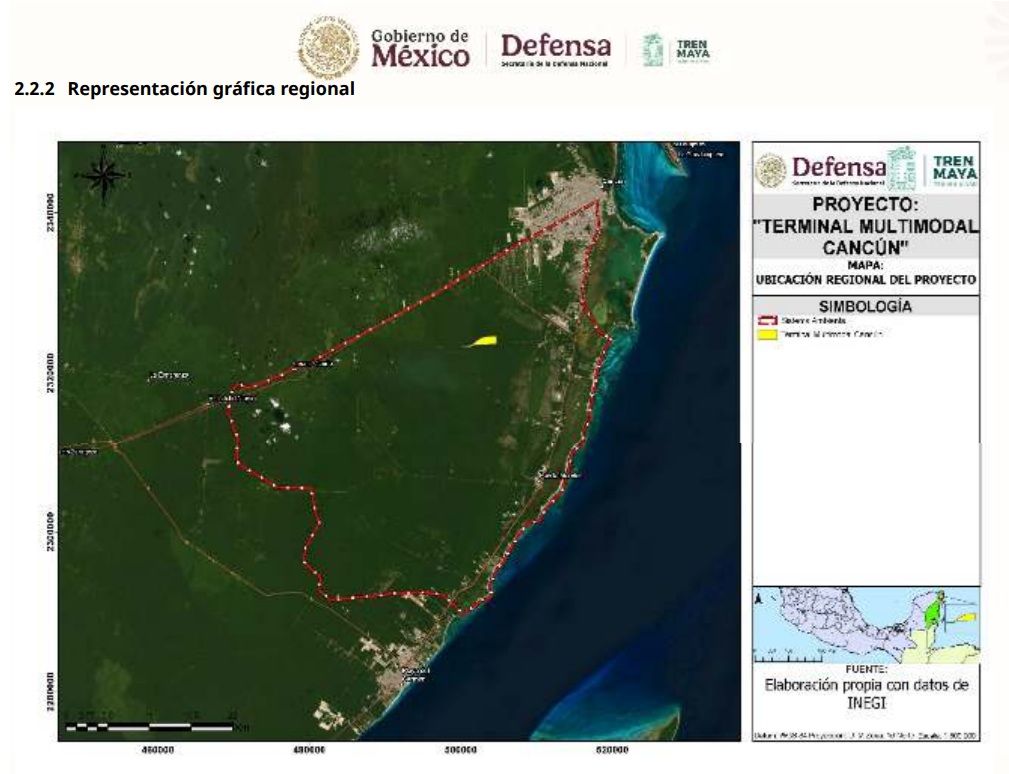
Task: Click the 'Terminal Multimodal Cancún' legend label
Action: tap(831, 335)
